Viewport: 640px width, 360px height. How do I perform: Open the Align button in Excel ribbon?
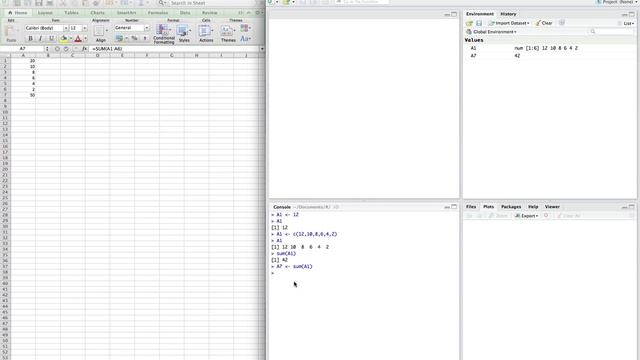(100, 33)
